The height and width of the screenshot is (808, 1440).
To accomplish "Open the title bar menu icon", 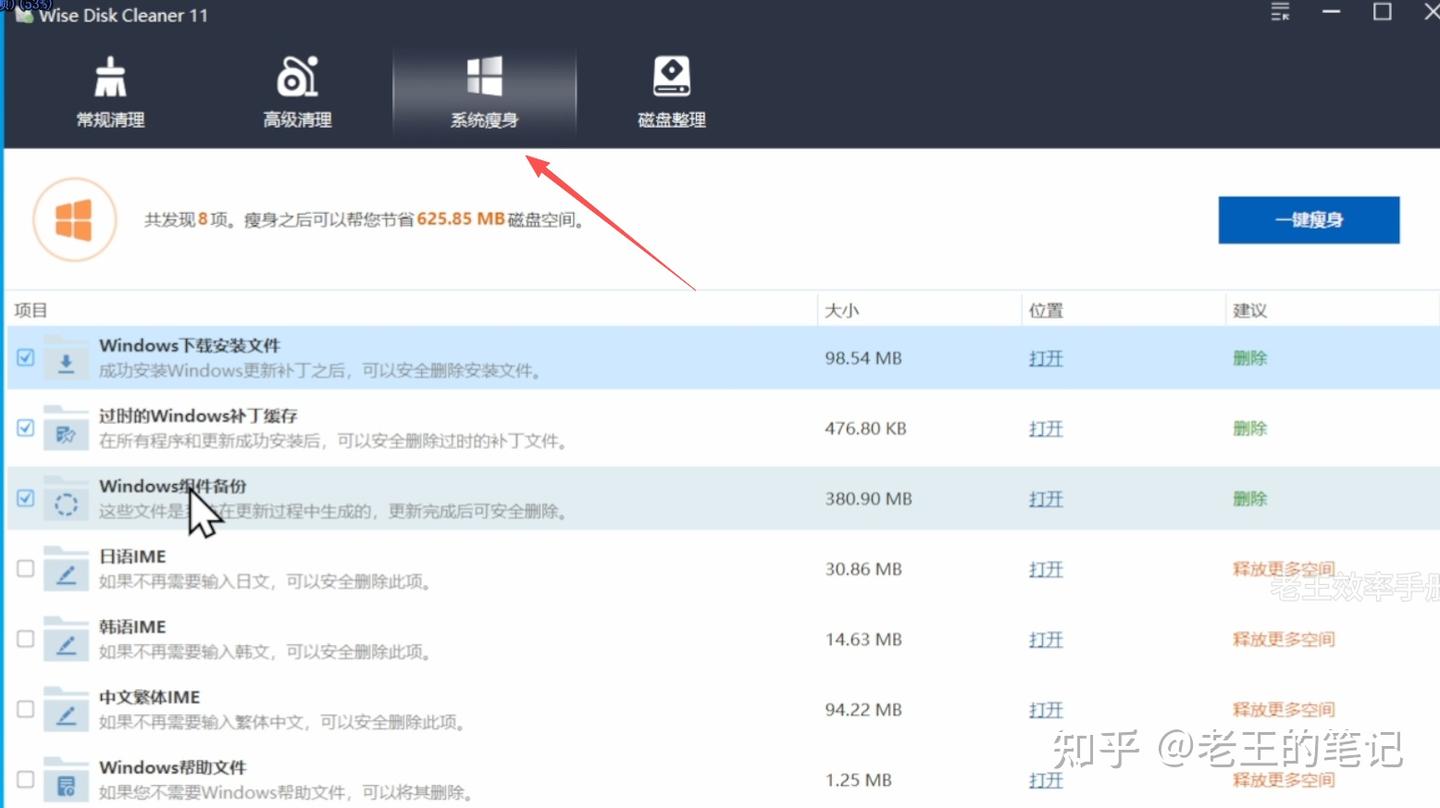I will click(1280, 13).
